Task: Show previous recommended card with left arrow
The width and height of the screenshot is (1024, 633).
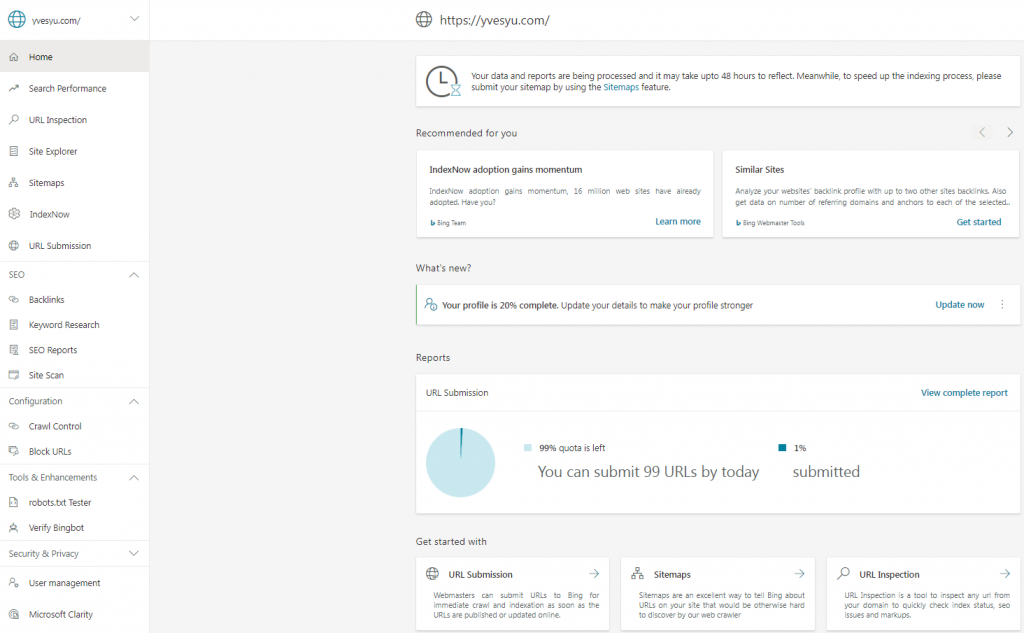Action: (x=982, y=133)
